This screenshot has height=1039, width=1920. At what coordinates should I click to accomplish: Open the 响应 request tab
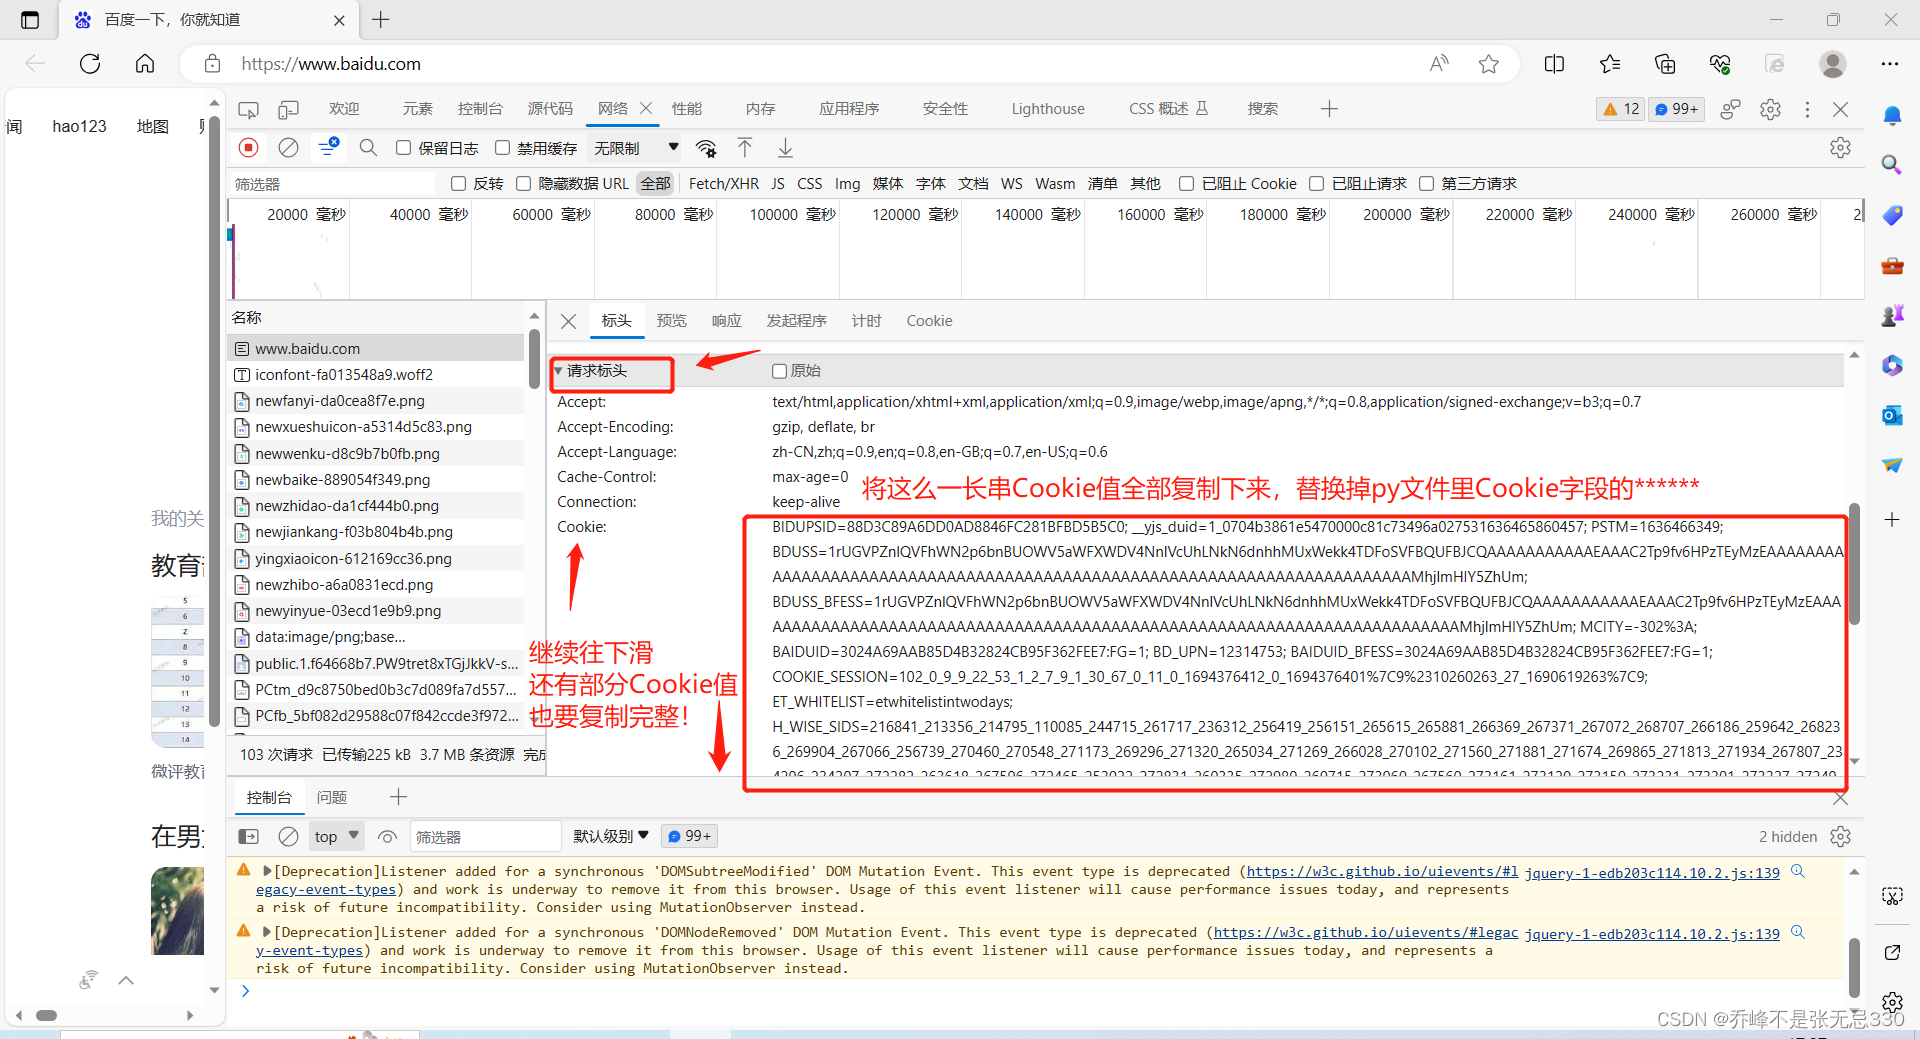coord(727,321)
